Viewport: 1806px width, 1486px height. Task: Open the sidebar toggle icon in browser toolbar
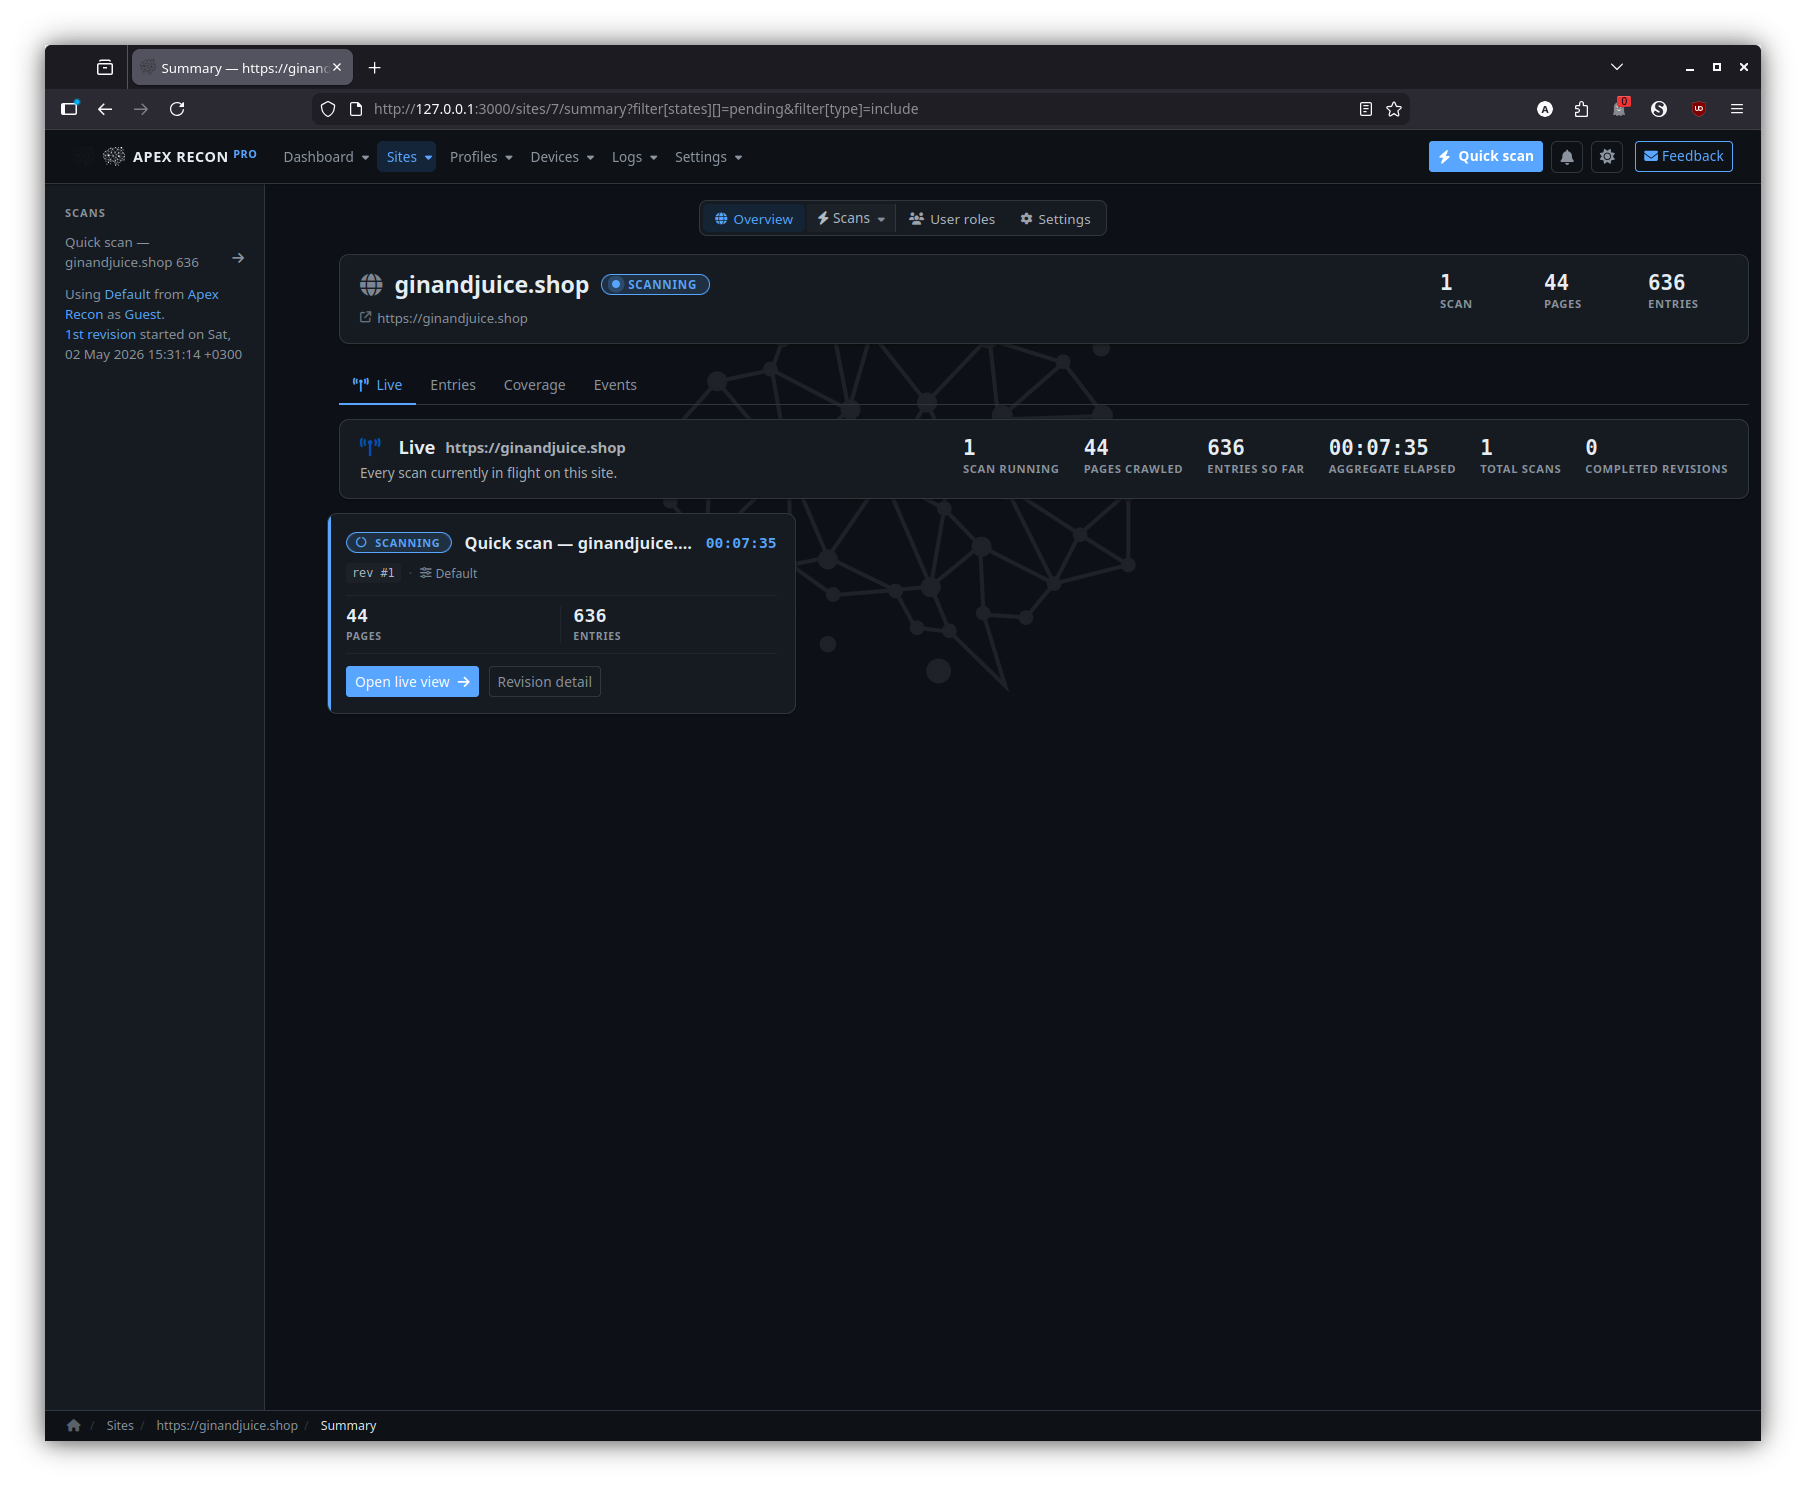tap(69, 109)
